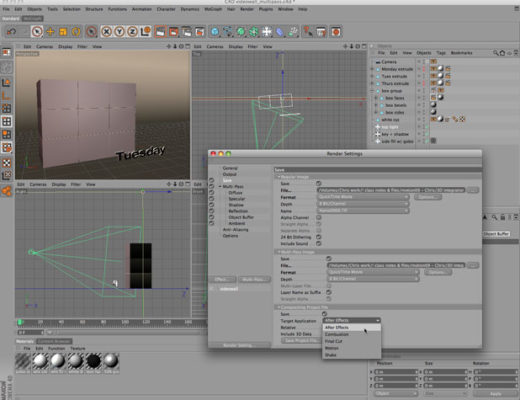Open the particle objects toolbar icon
520x400 pixels.
293,32
